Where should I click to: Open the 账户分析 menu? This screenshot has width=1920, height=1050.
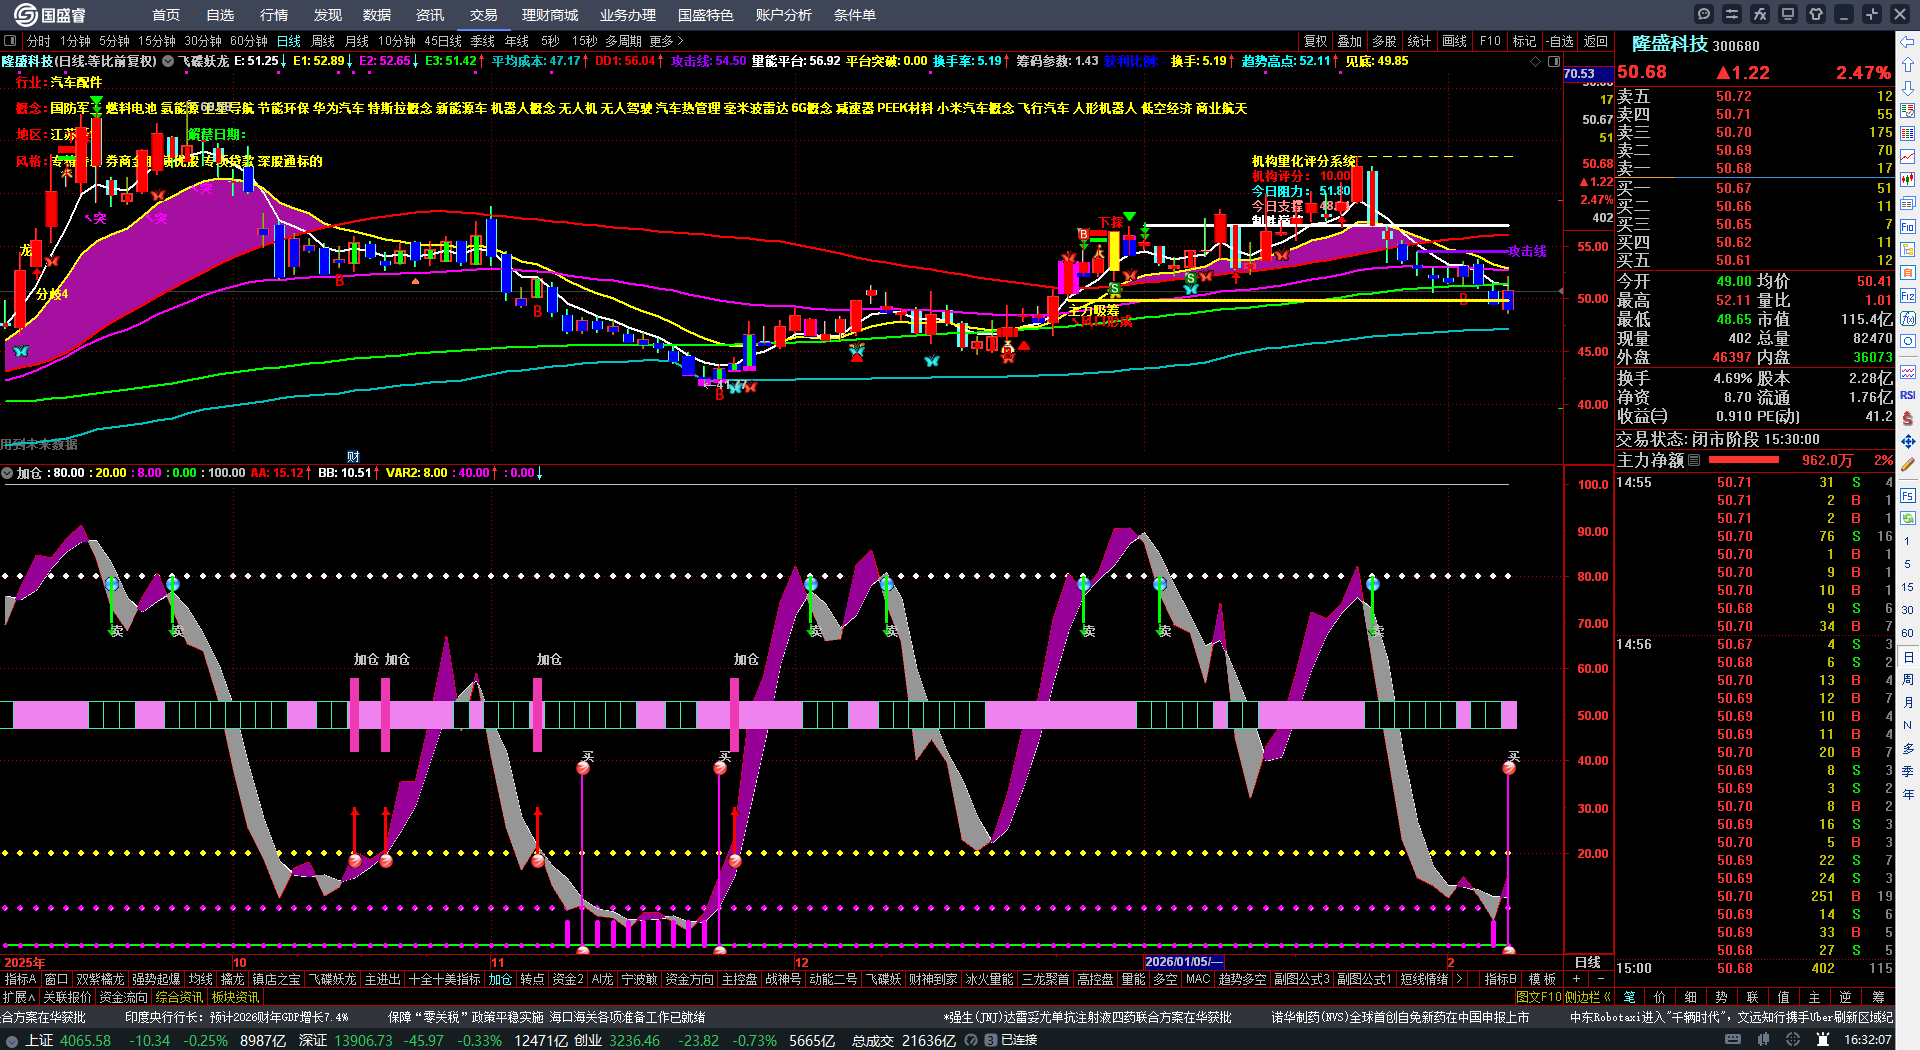click(x=784, y=15)
